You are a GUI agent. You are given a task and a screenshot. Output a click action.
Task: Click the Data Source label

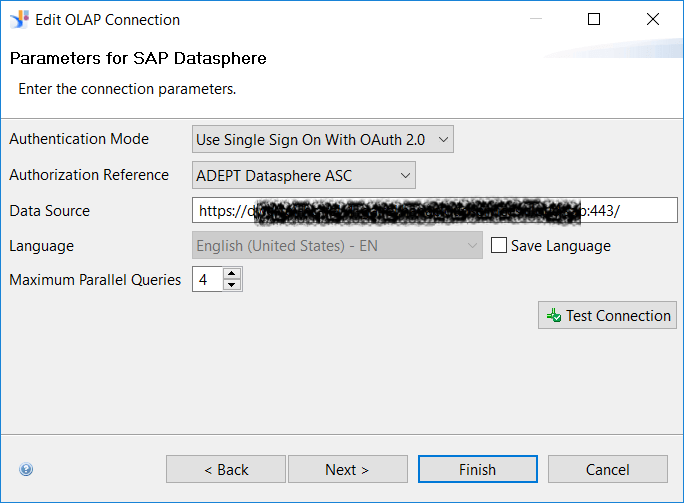click(50, 211)
